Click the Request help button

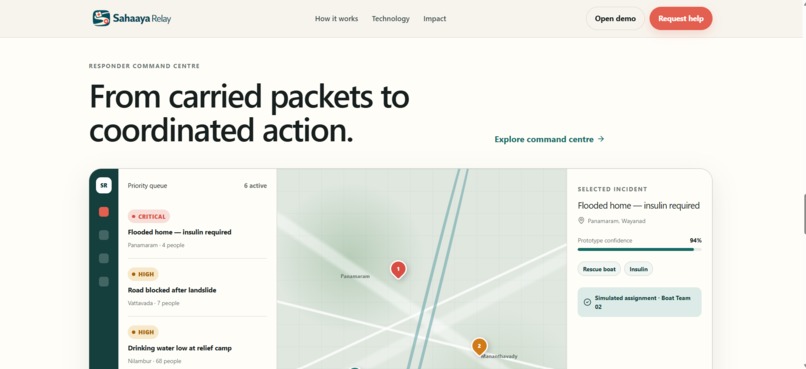[681, 19]
